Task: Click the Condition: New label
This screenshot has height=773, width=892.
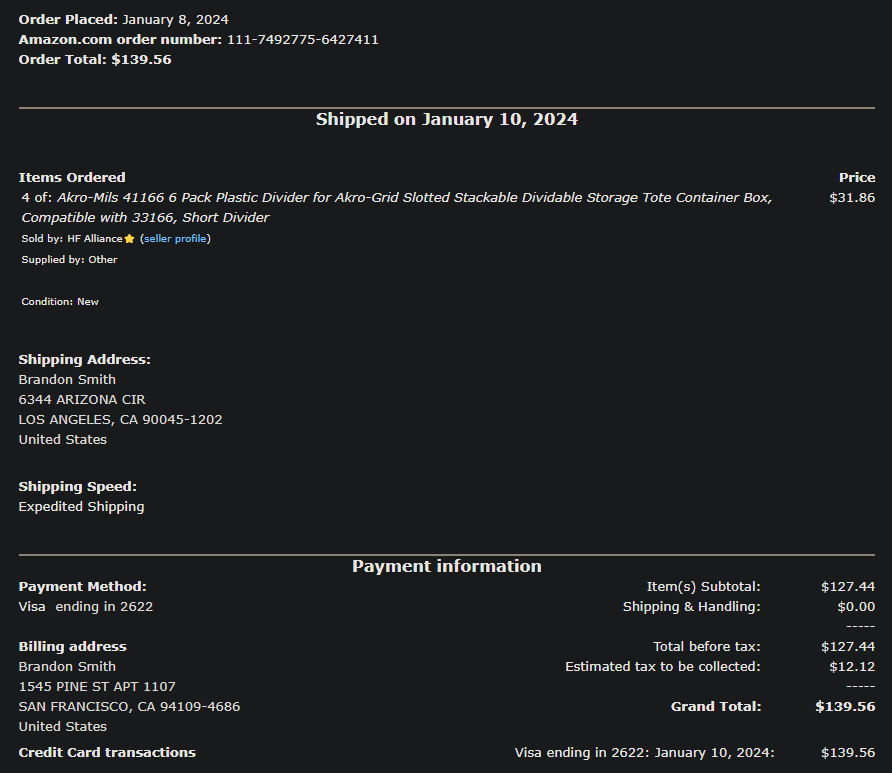Action: [60, 302]
